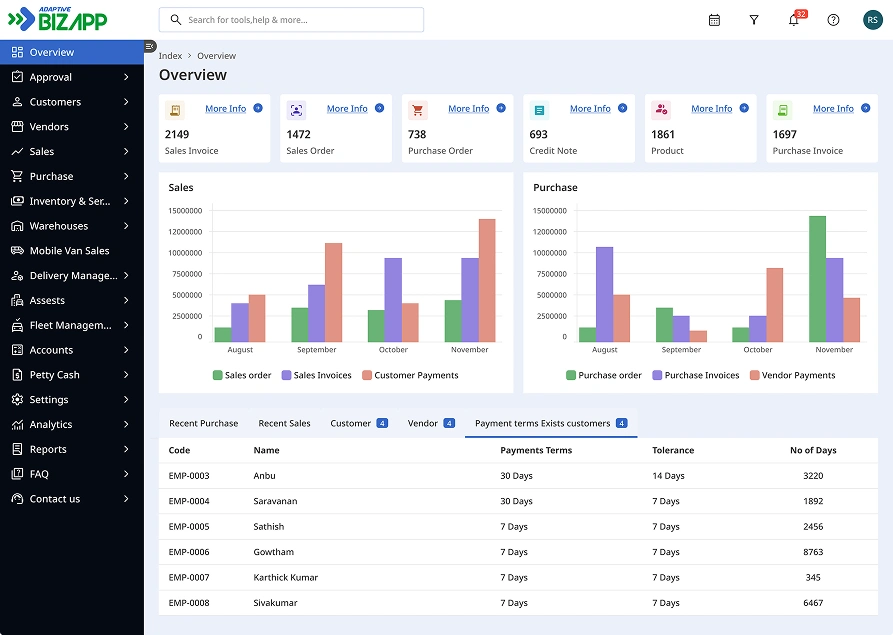Open notifications bell with 32 badge
893x636 pixels.
[x=794, y=20]
